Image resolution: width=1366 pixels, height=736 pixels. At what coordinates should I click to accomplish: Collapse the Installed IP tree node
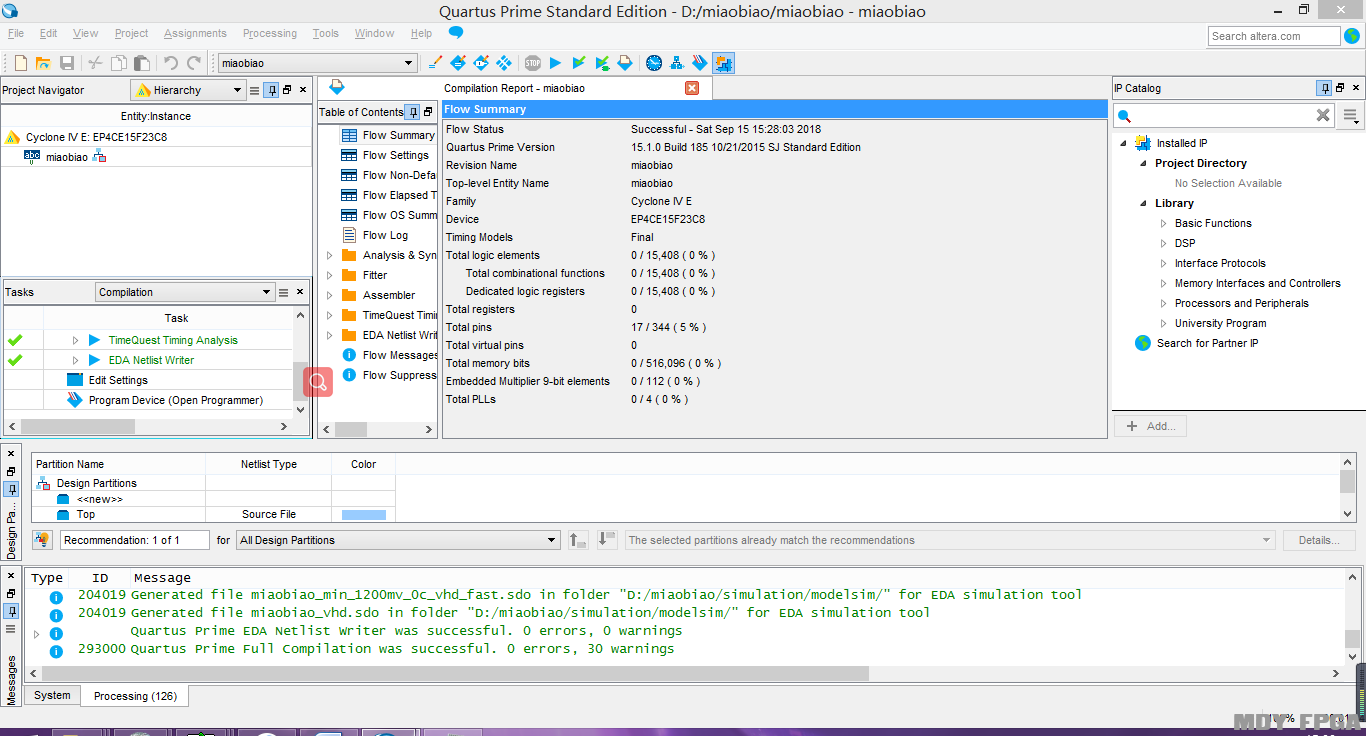(1123, 143)
